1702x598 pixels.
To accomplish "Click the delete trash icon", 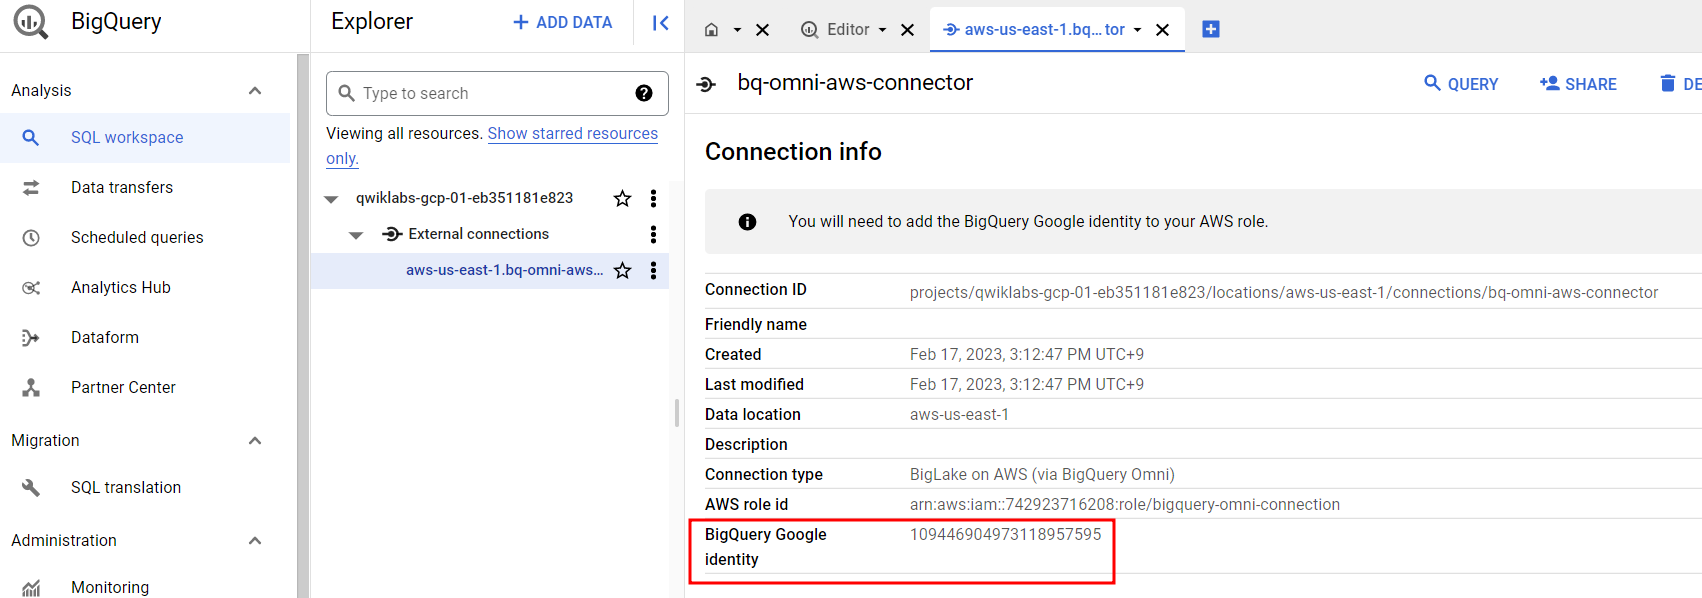I will (1668, 83).
